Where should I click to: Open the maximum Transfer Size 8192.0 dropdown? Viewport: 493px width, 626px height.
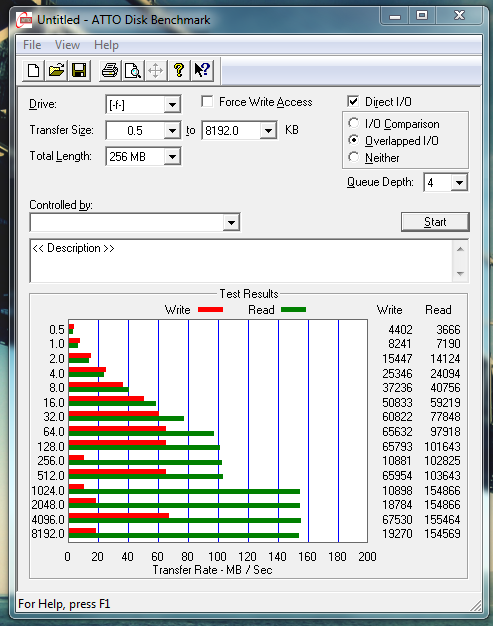[268, 131]
